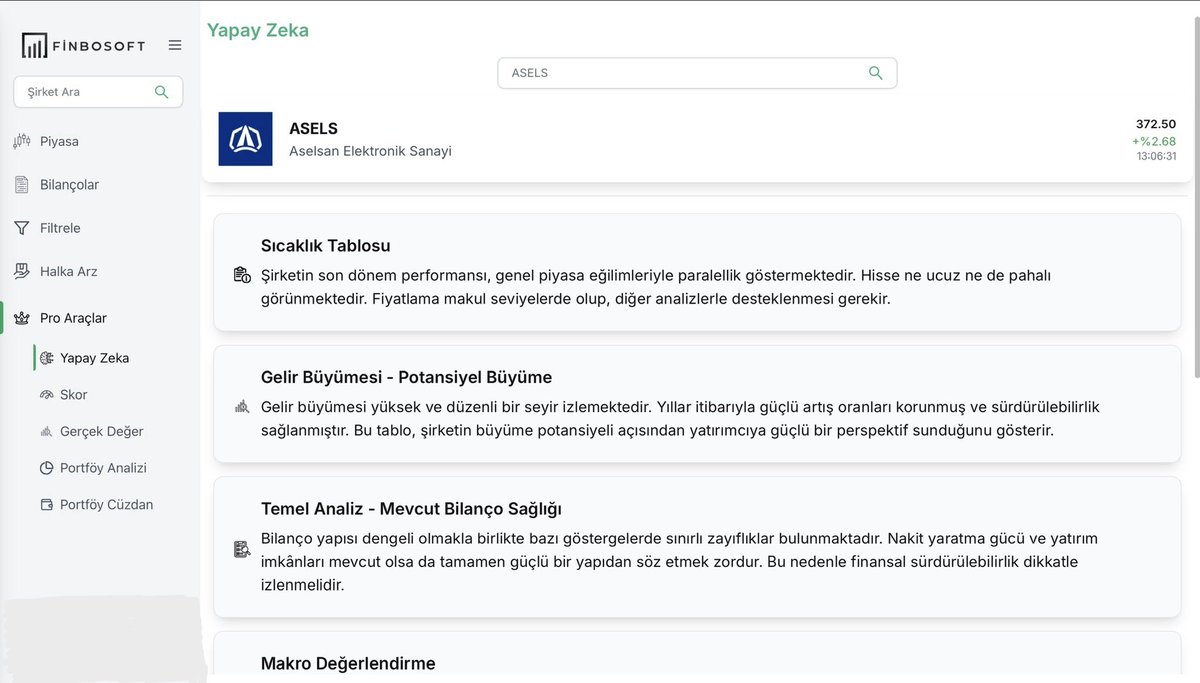Select Portföy Analizi in the sidebar
This screenshot has width=1200, height=683.
pyautogui.click(x=103, y=468)
